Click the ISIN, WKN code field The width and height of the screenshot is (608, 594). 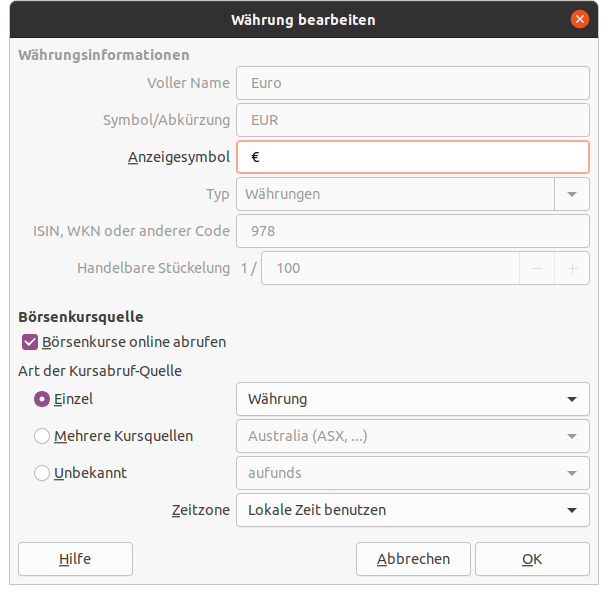tap(412, 231)
